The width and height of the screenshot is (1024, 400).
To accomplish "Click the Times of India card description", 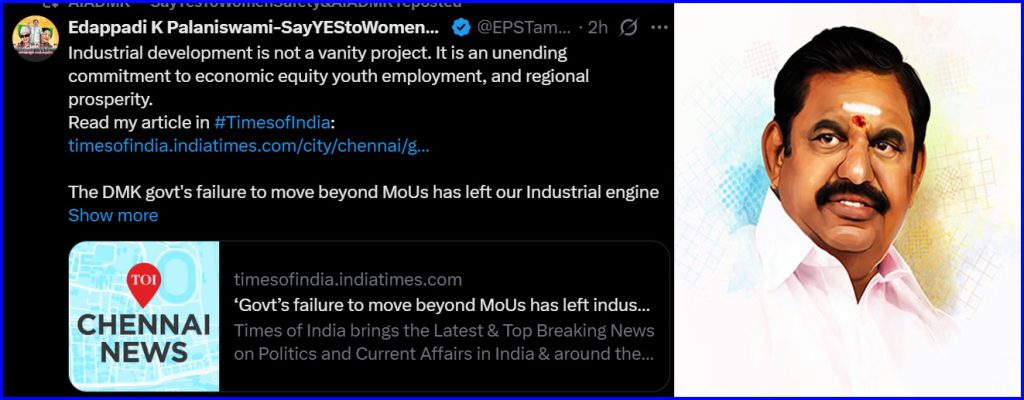I will pyautogui.click(x=444, y=342).
